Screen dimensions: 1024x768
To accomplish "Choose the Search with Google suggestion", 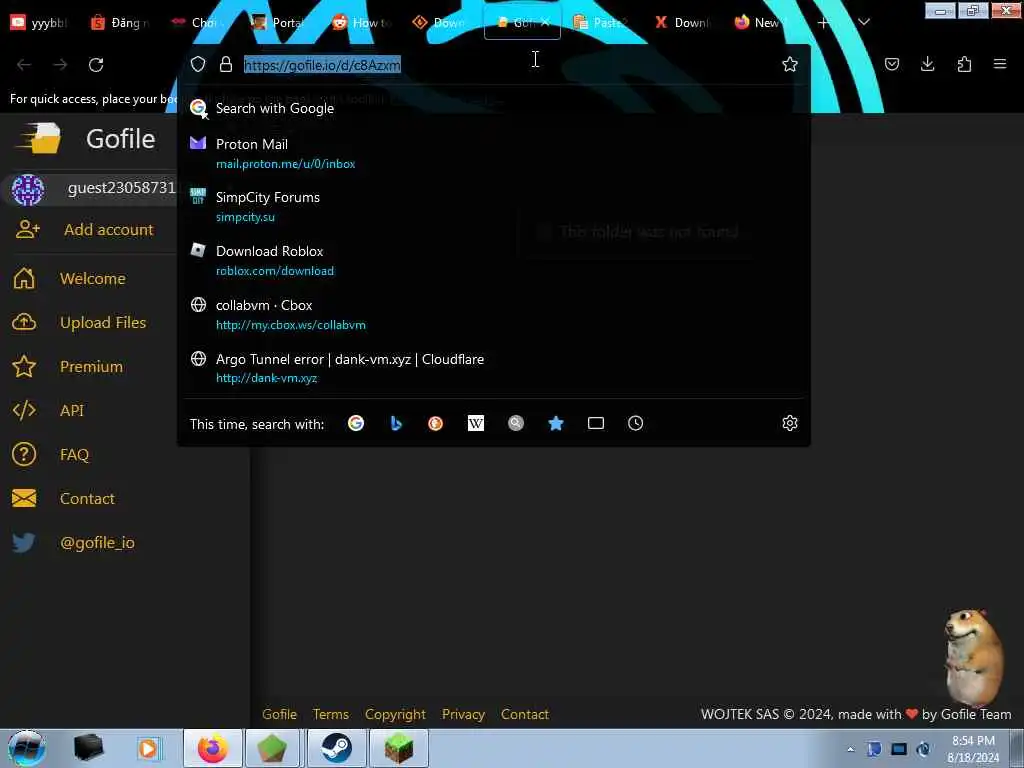I will (x=494, y=108).
